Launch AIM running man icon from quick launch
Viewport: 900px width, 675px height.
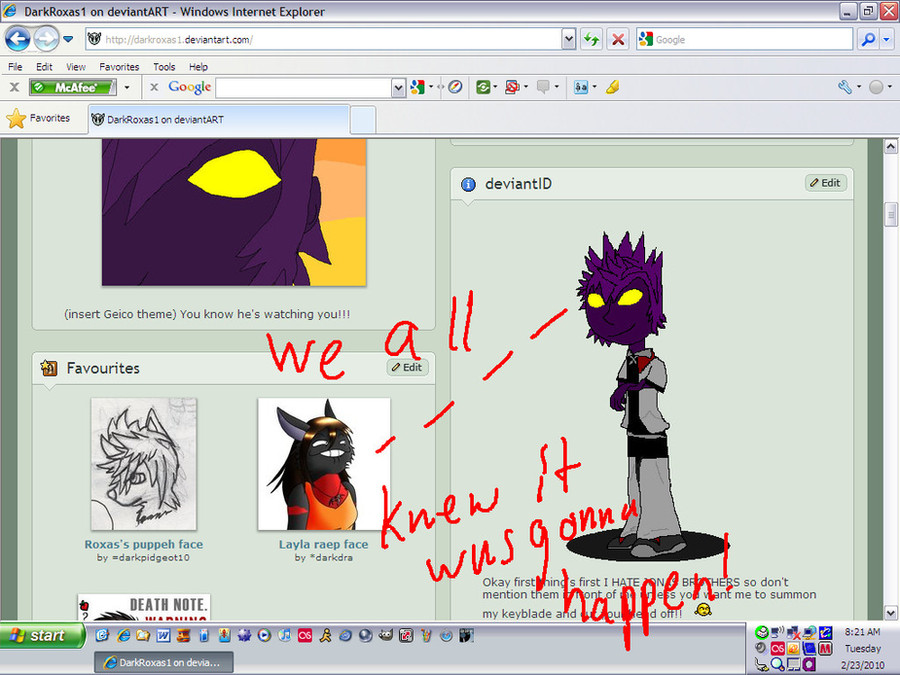coord(325,635)
